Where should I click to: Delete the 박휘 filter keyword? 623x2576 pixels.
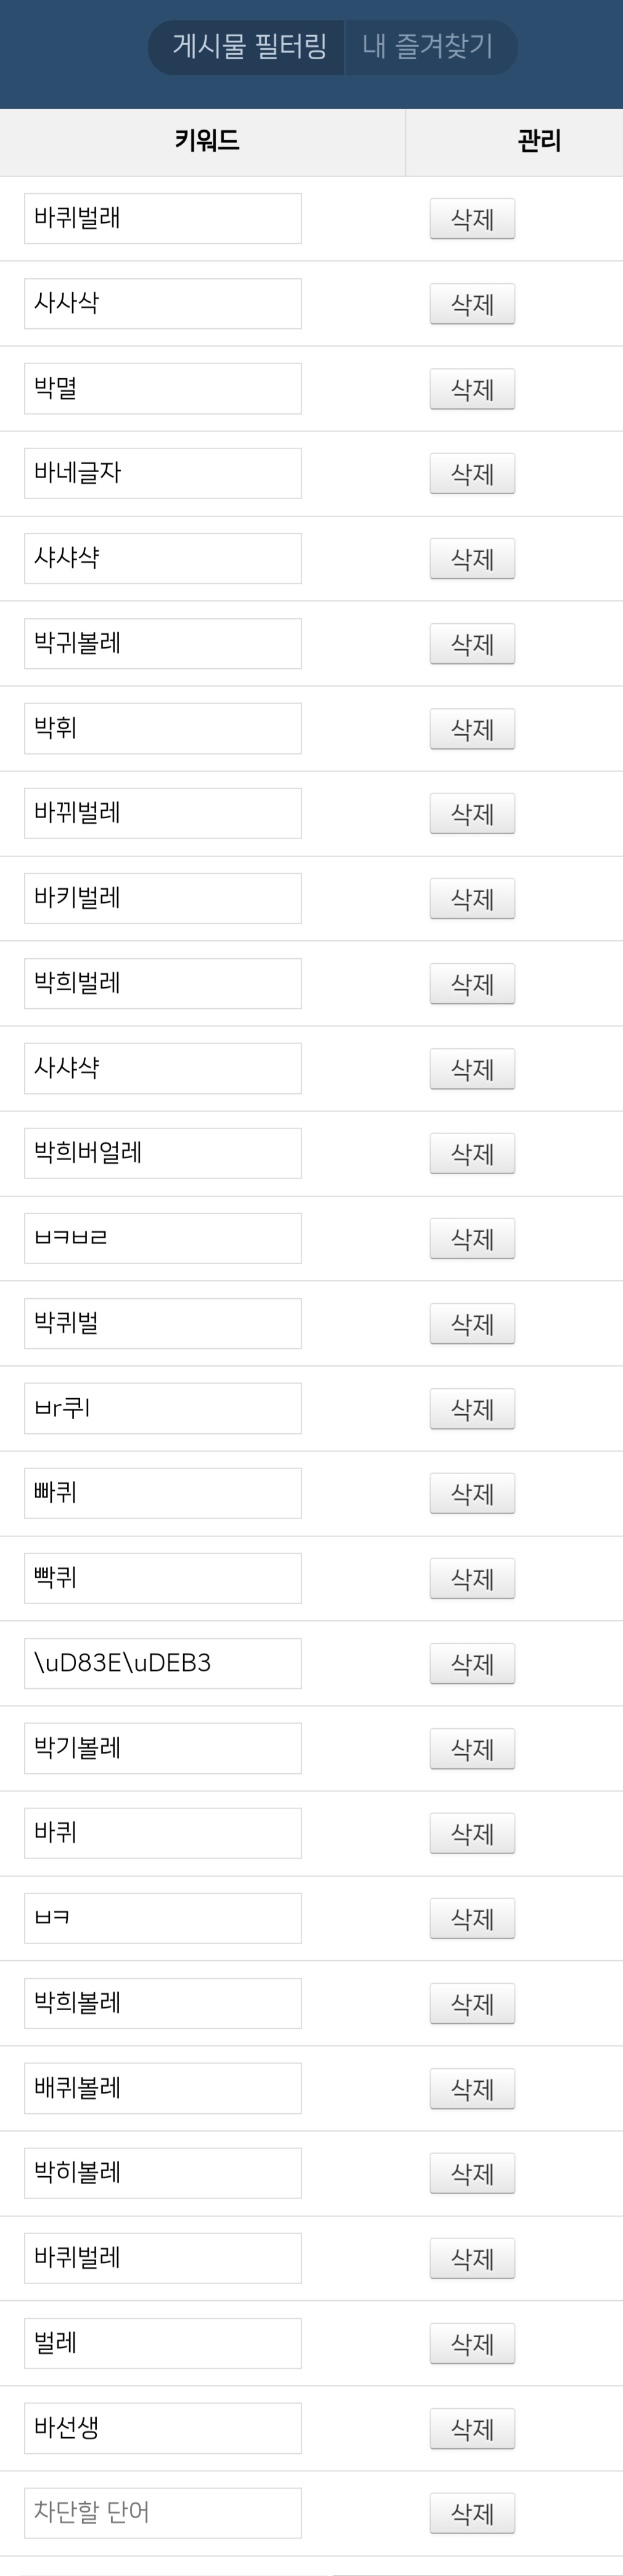point(472,729)
